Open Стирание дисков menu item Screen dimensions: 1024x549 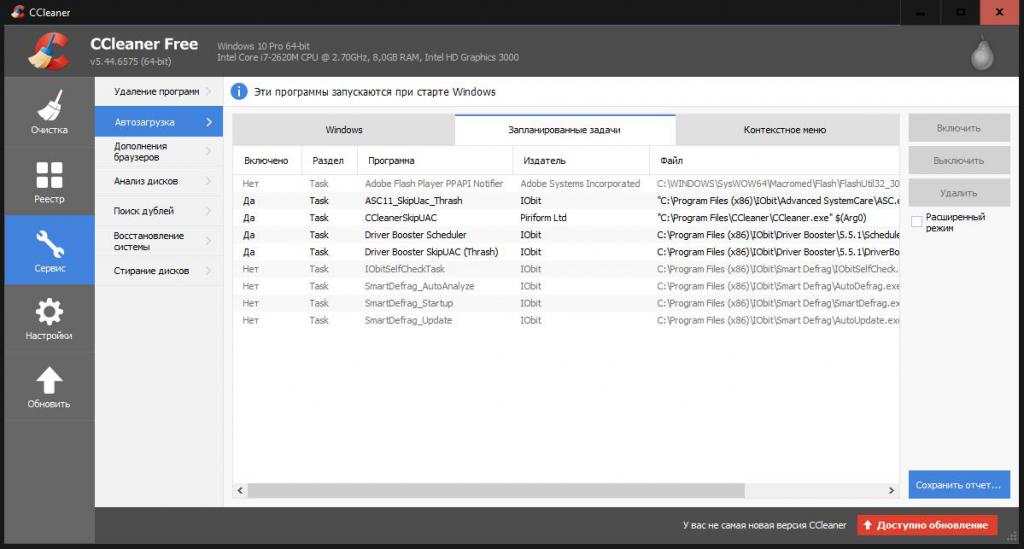click(159, 270)
